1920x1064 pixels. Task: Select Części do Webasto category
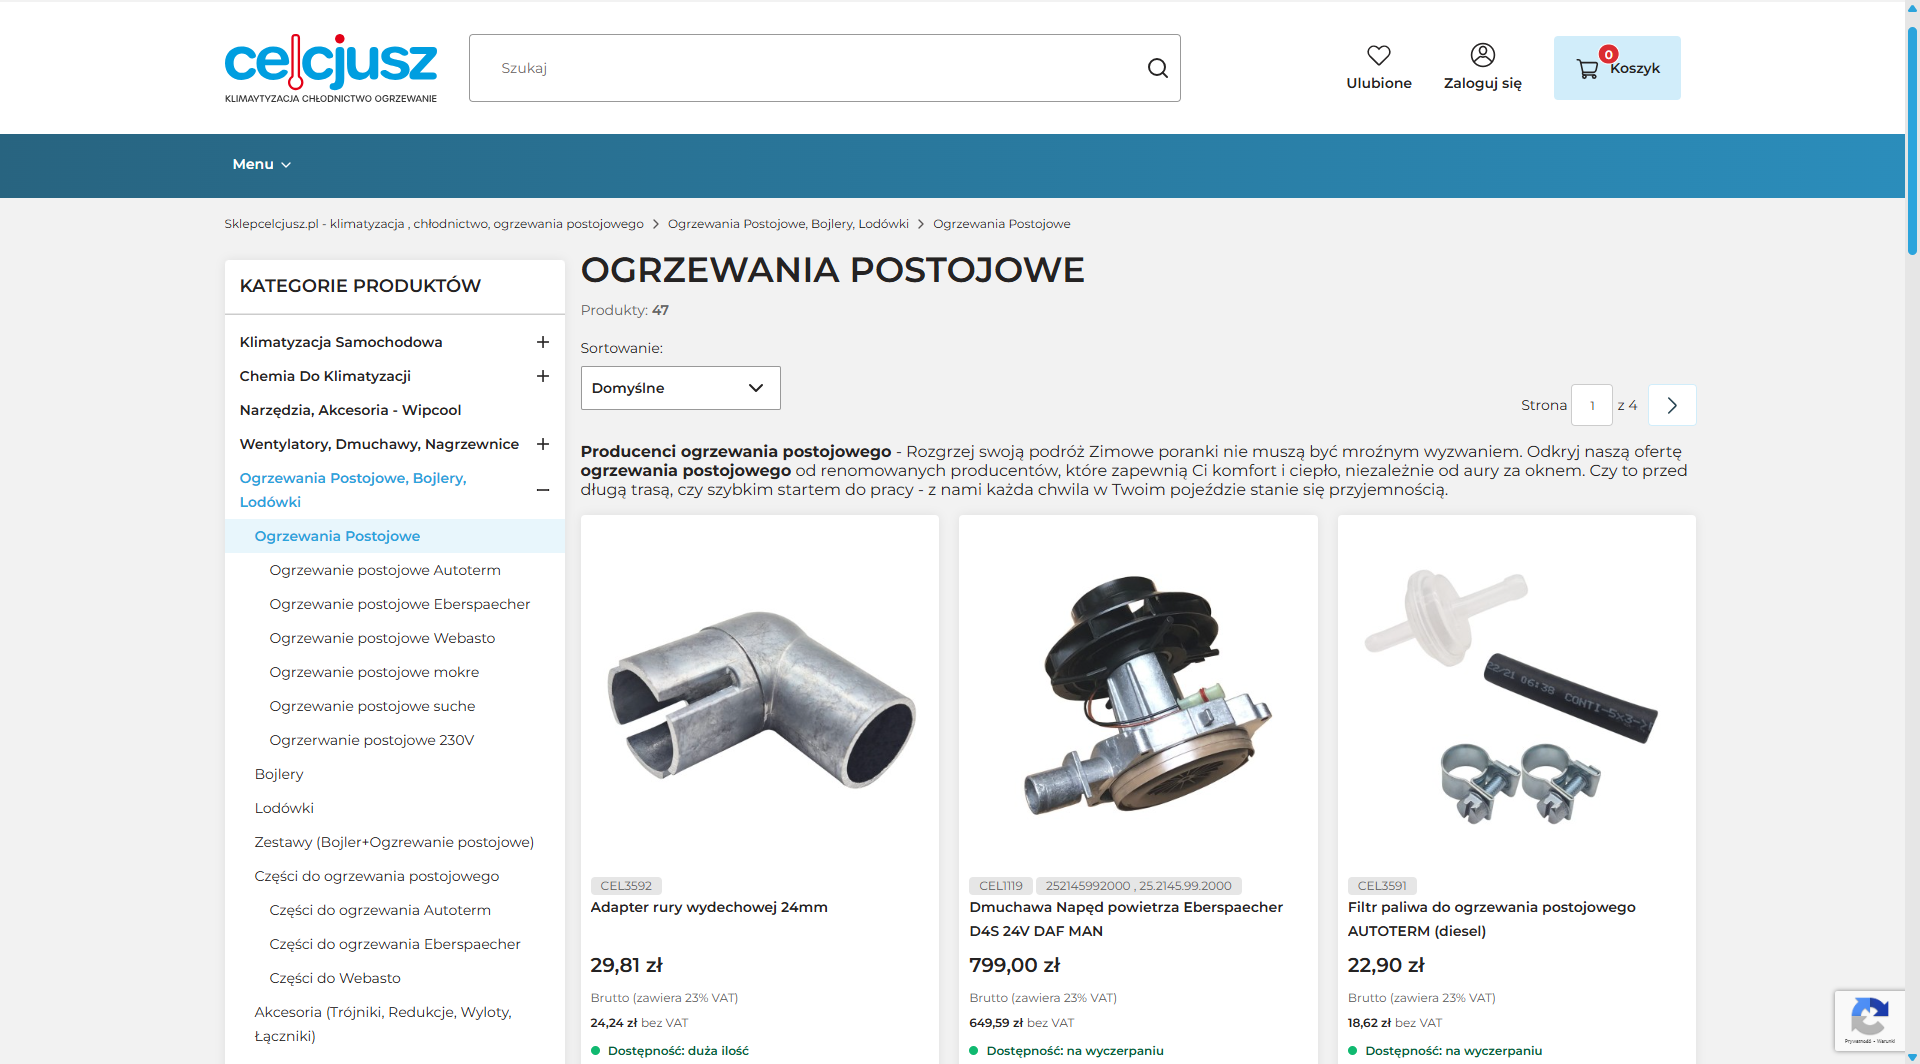coord(335,977)
